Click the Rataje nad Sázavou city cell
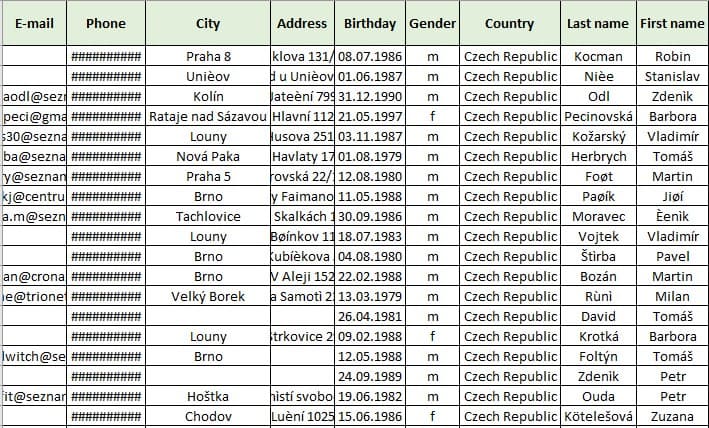Screen dimensions: 709x428 tap(208, 117)
